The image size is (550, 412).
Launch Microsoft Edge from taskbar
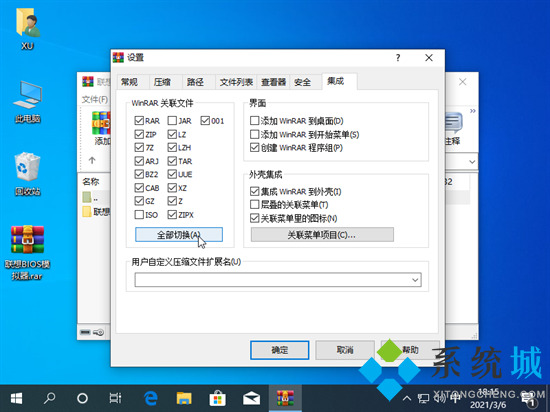click(x=151, y=398)
